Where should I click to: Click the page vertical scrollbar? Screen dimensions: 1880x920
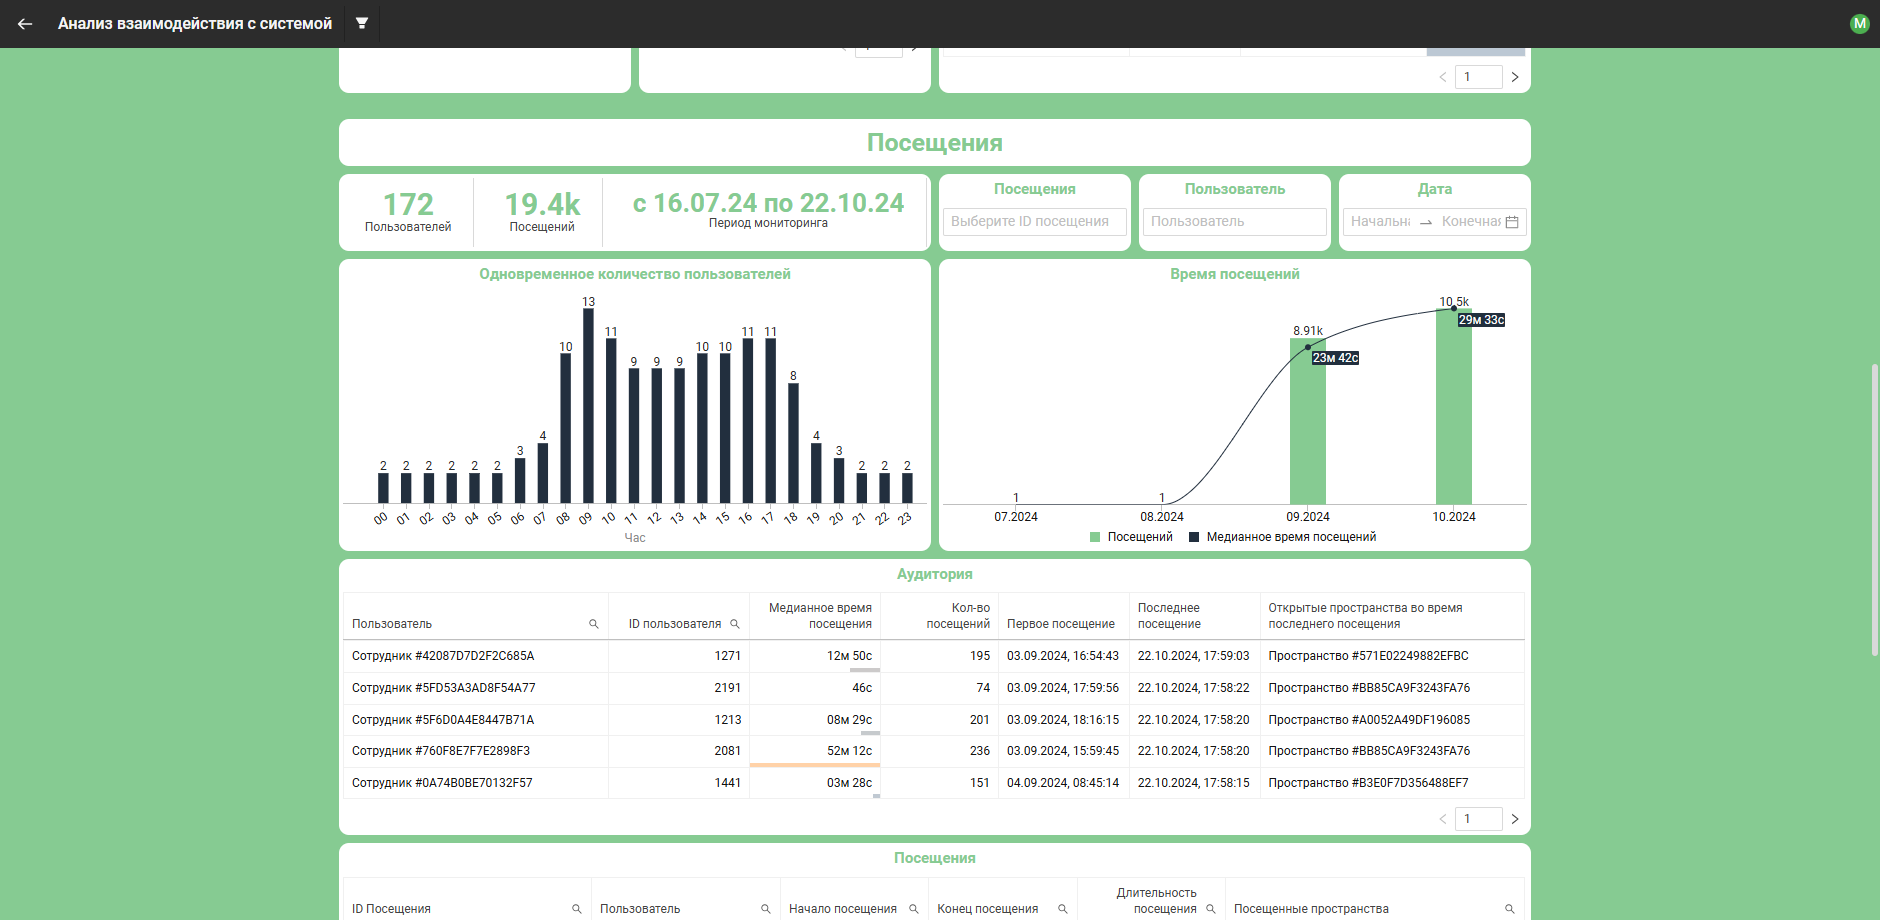1875,510
